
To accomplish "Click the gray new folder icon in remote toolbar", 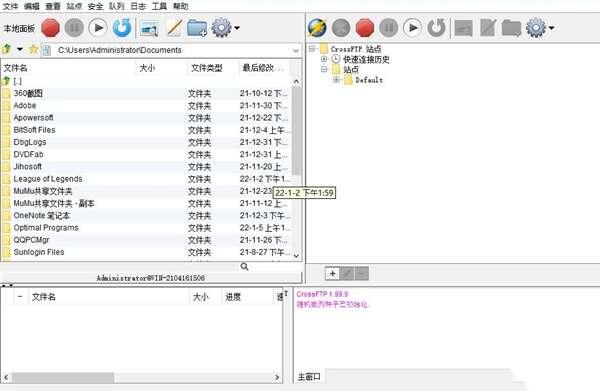I will (512, 28).
